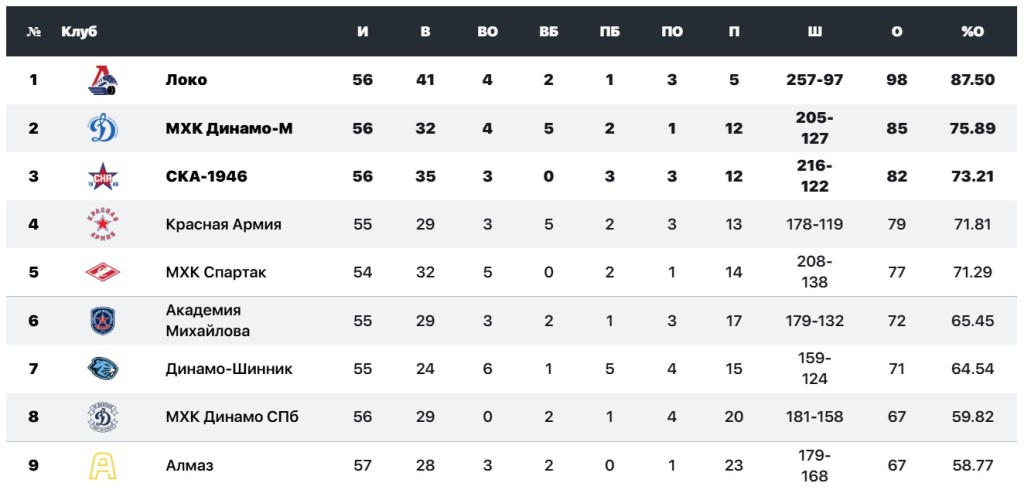Click the Красная Армия team logo
1024x500 pixels.
coord(103,224)
